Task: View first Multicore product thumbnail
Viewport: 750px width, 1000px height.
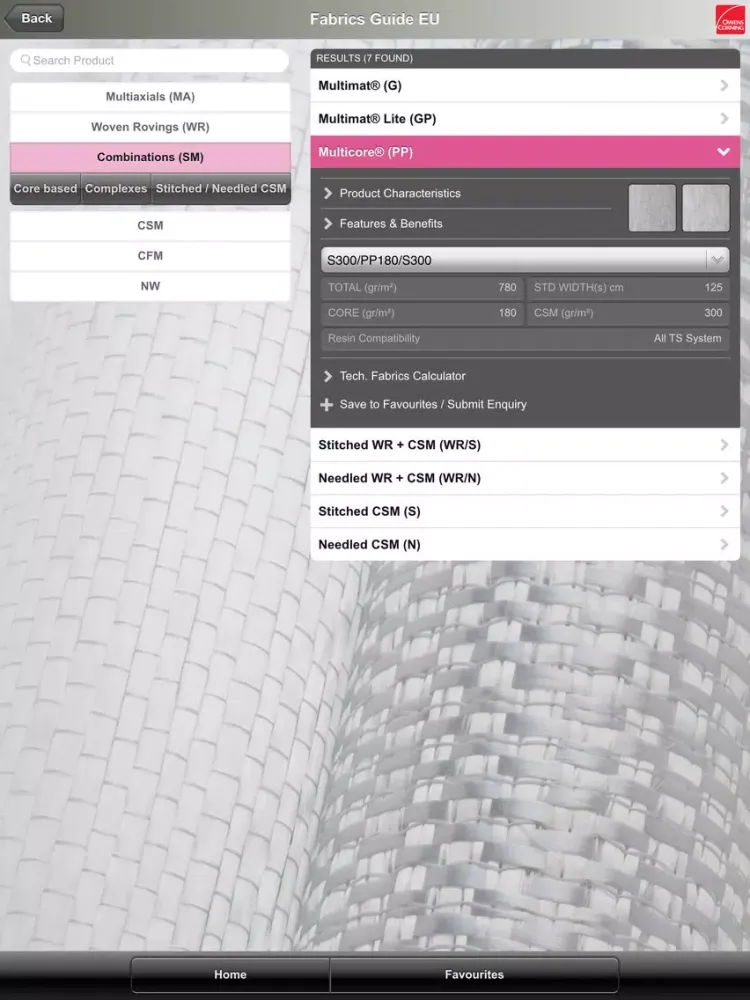Action: [x=652, y=208]
